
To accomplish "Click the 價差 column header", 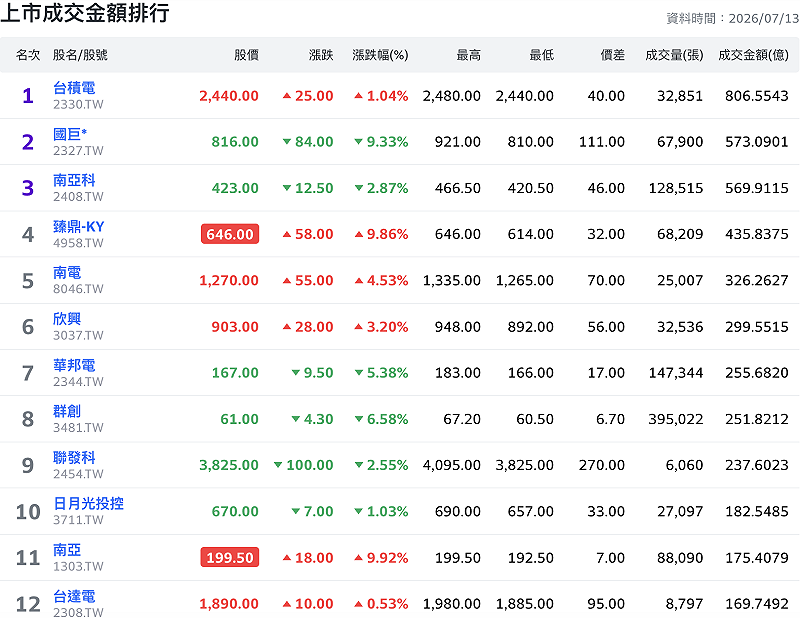I will [612, 55].
